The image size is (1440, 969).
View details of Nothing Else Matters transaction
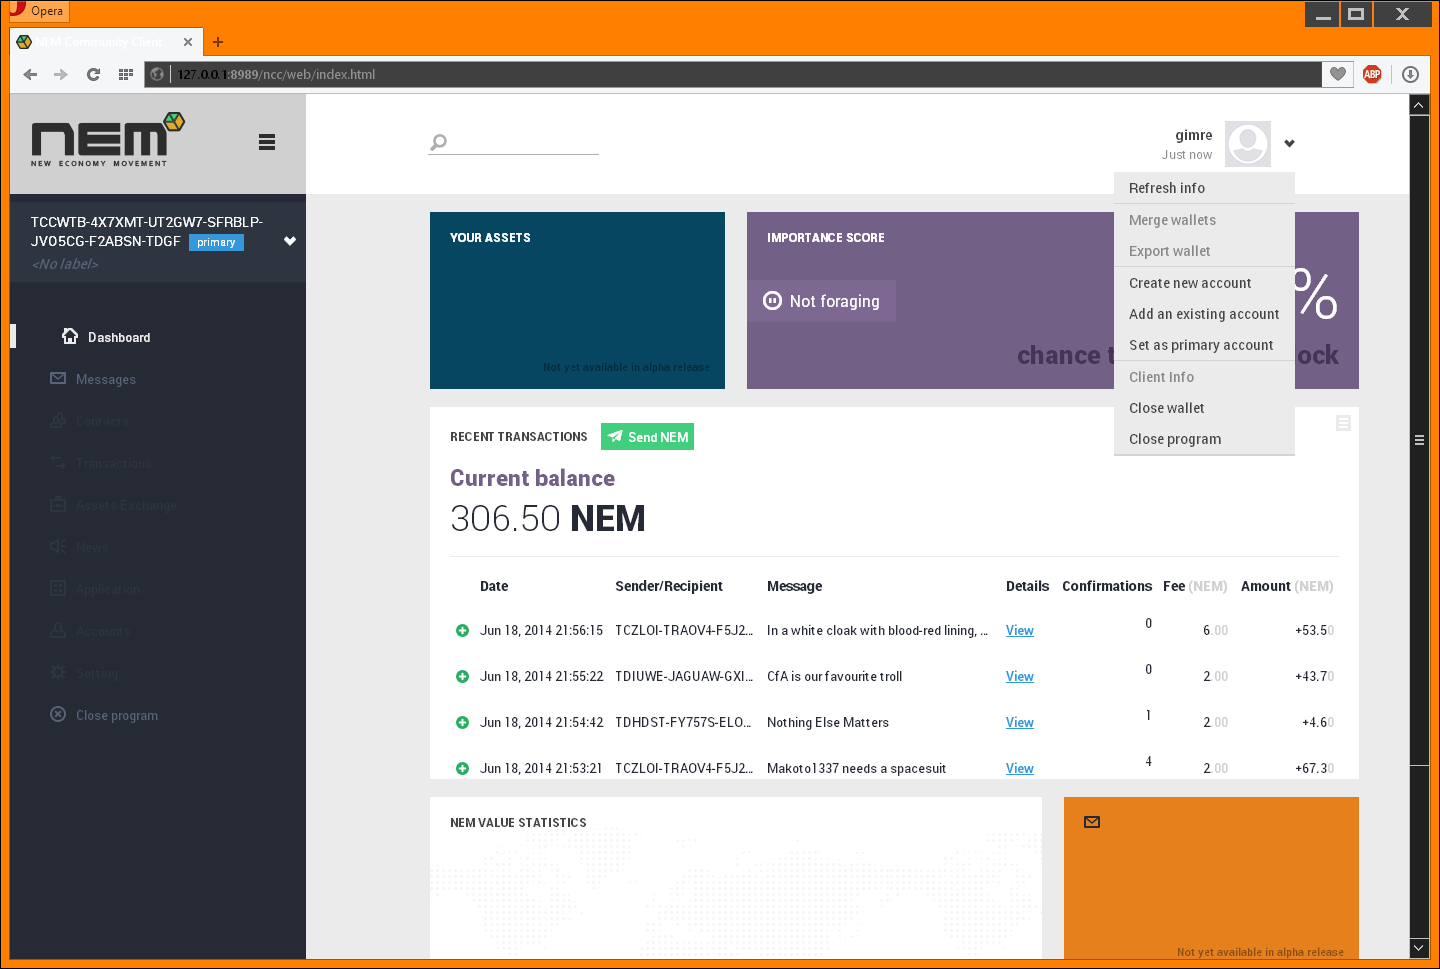coord(1020,722)
